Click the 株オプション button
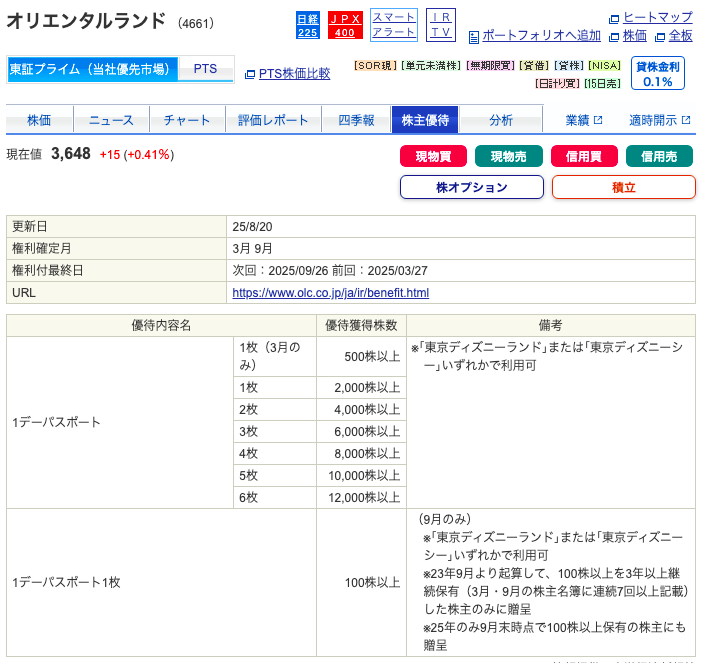This screenshot has height=663, width=704. pyautogui.click(x=472, y=187)
